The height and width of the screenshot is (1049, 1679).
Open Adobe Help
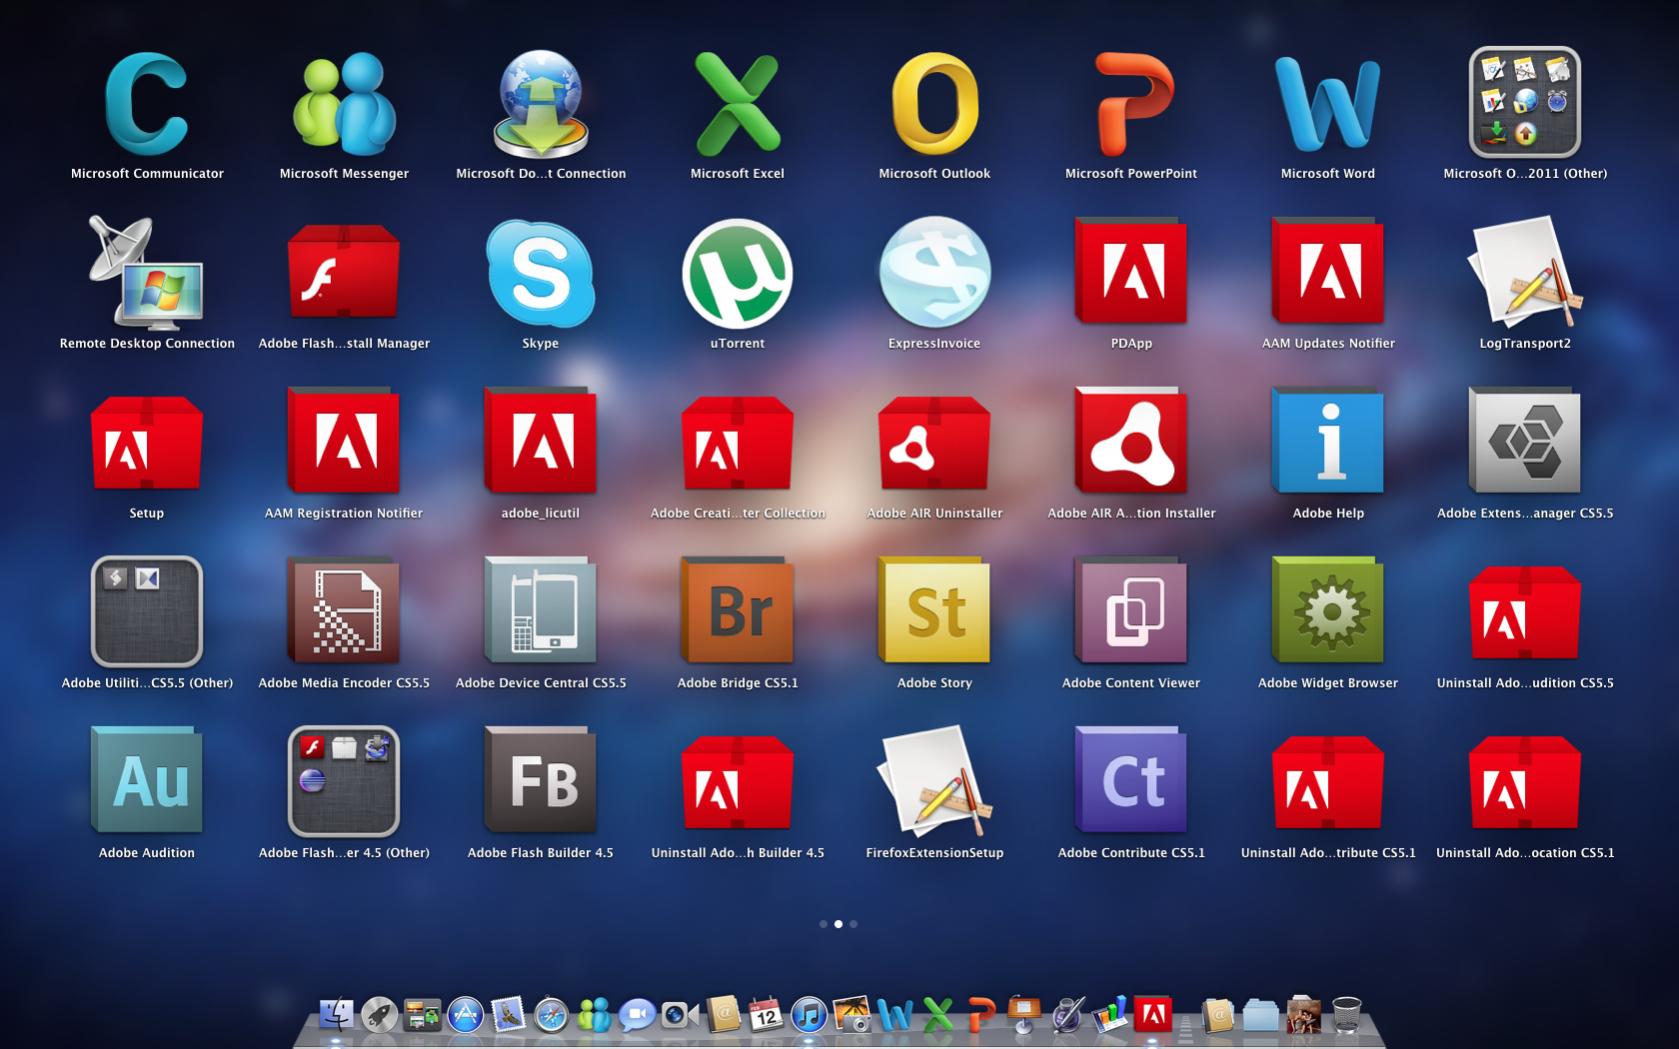(1328, 441)
